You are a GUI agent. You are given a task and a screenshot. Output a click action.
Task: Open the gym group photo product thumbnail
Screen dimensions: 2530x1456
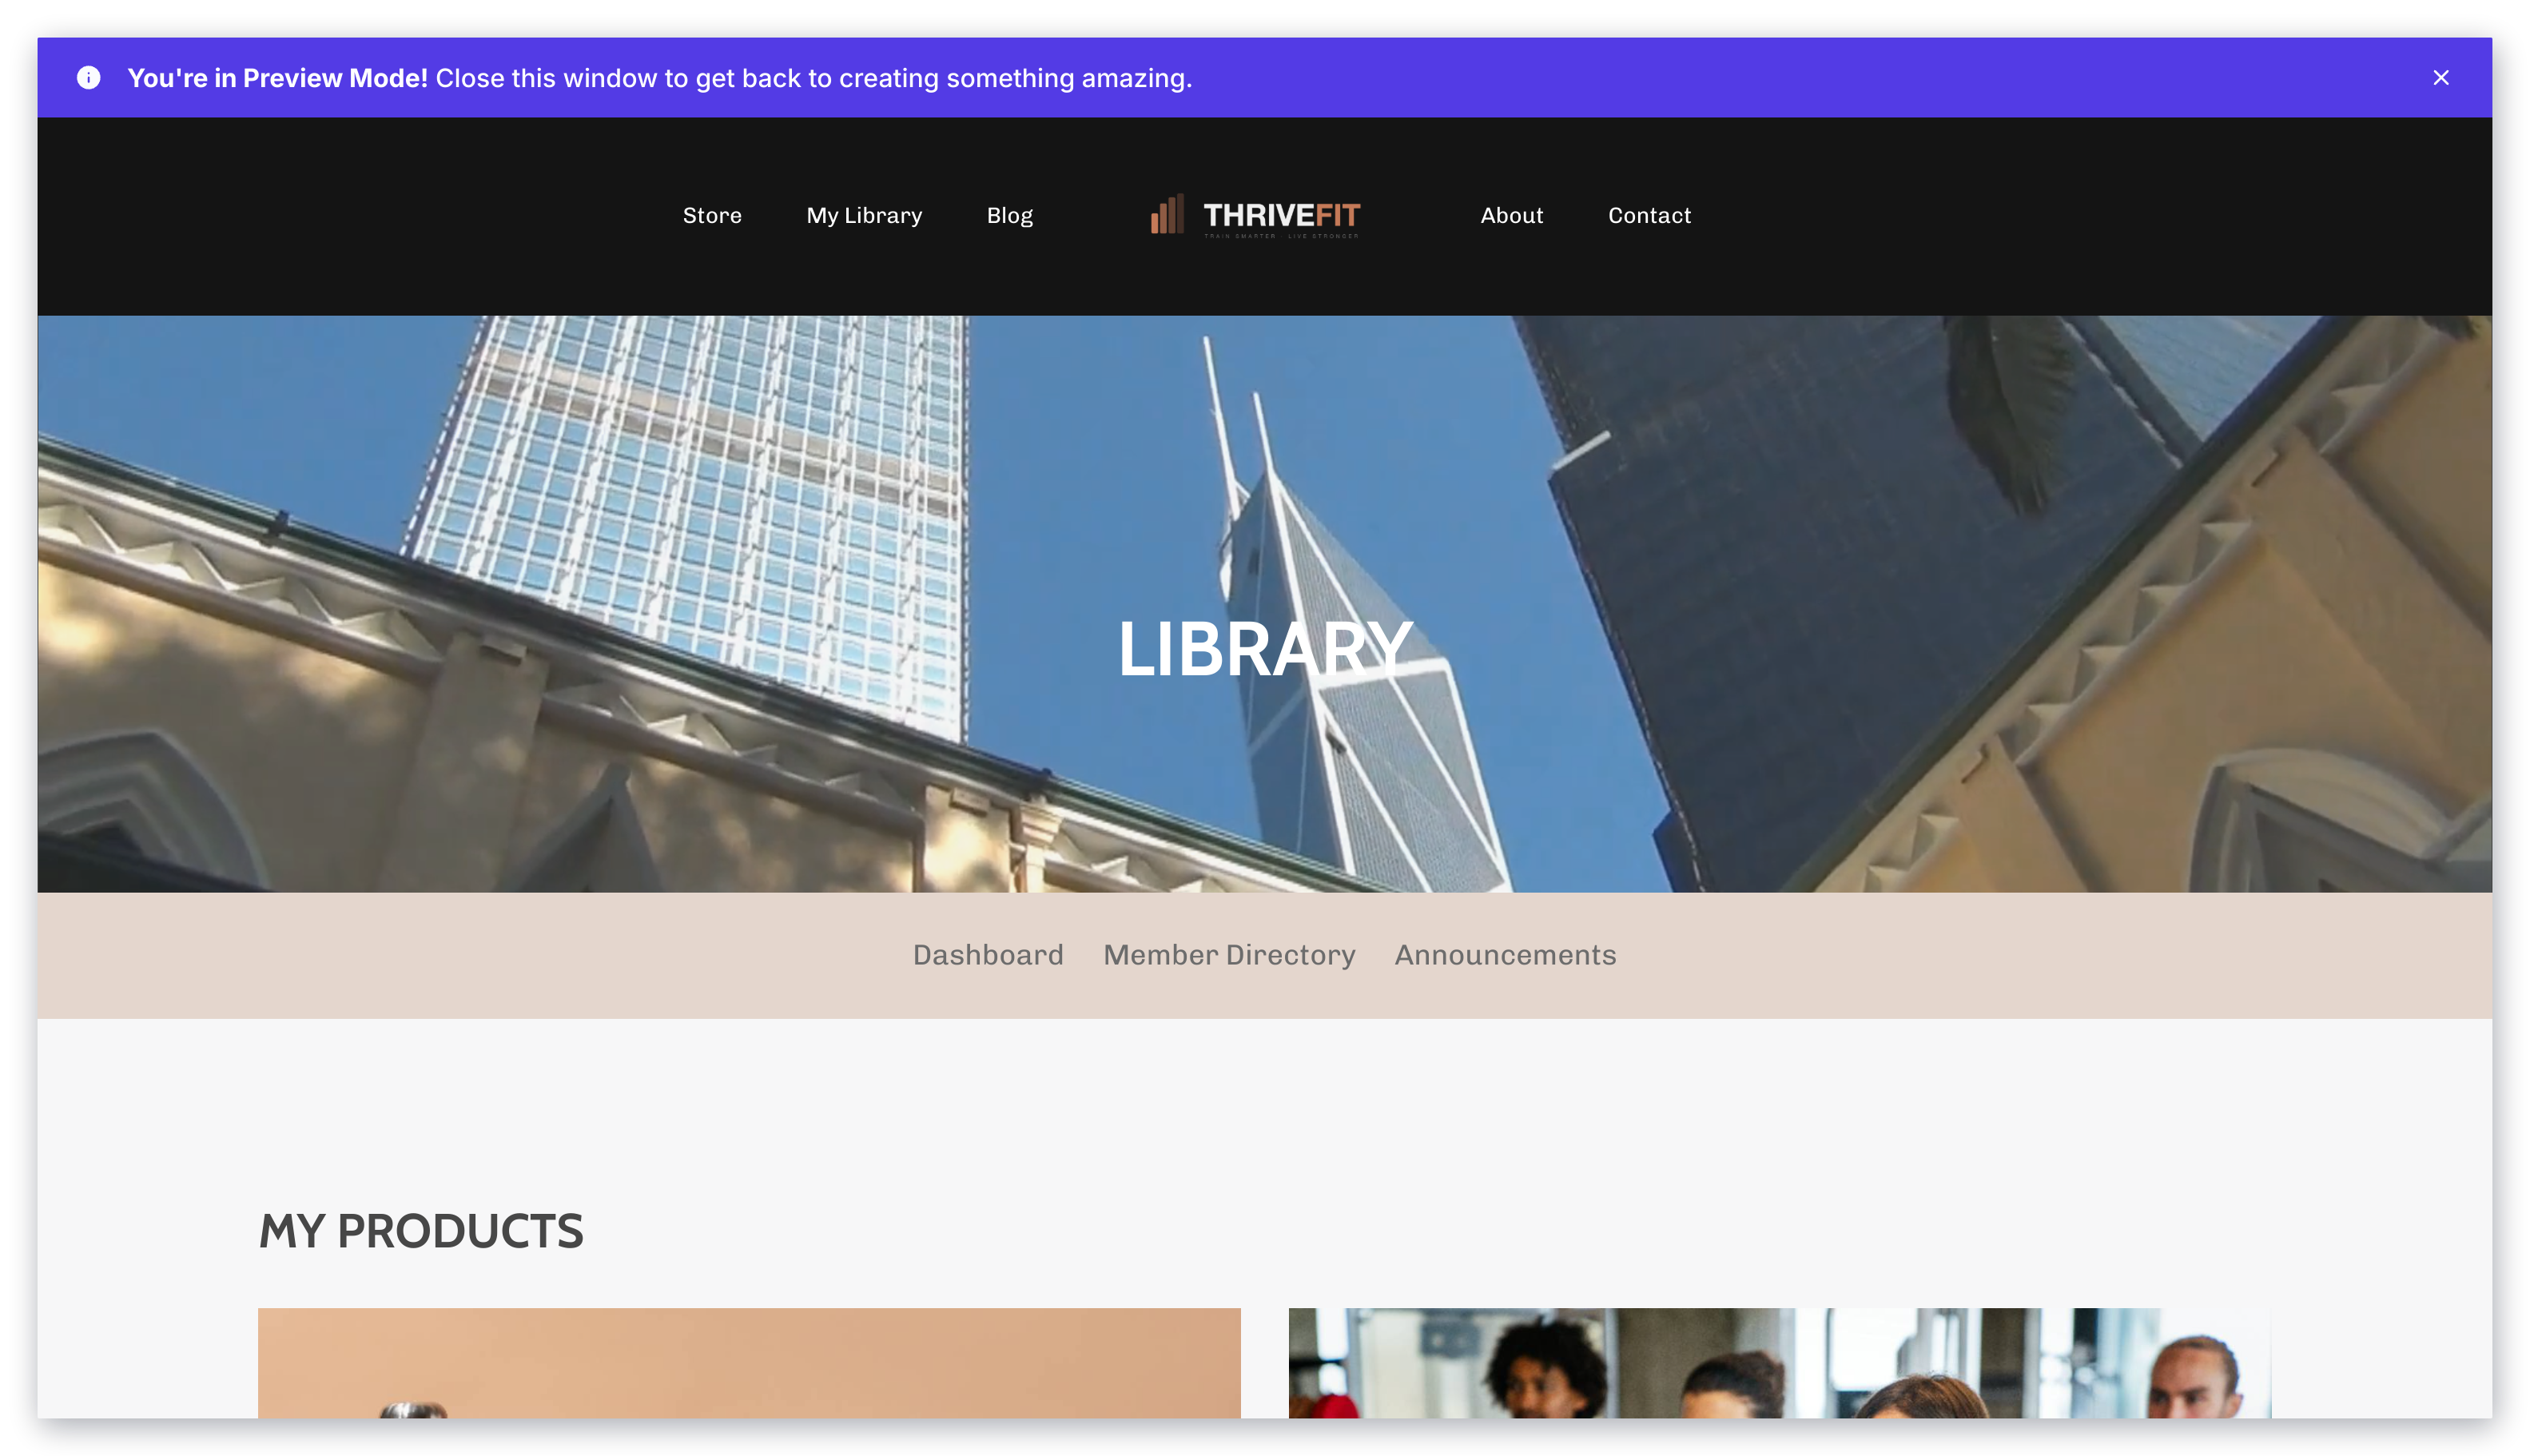pos(1779,1363)
